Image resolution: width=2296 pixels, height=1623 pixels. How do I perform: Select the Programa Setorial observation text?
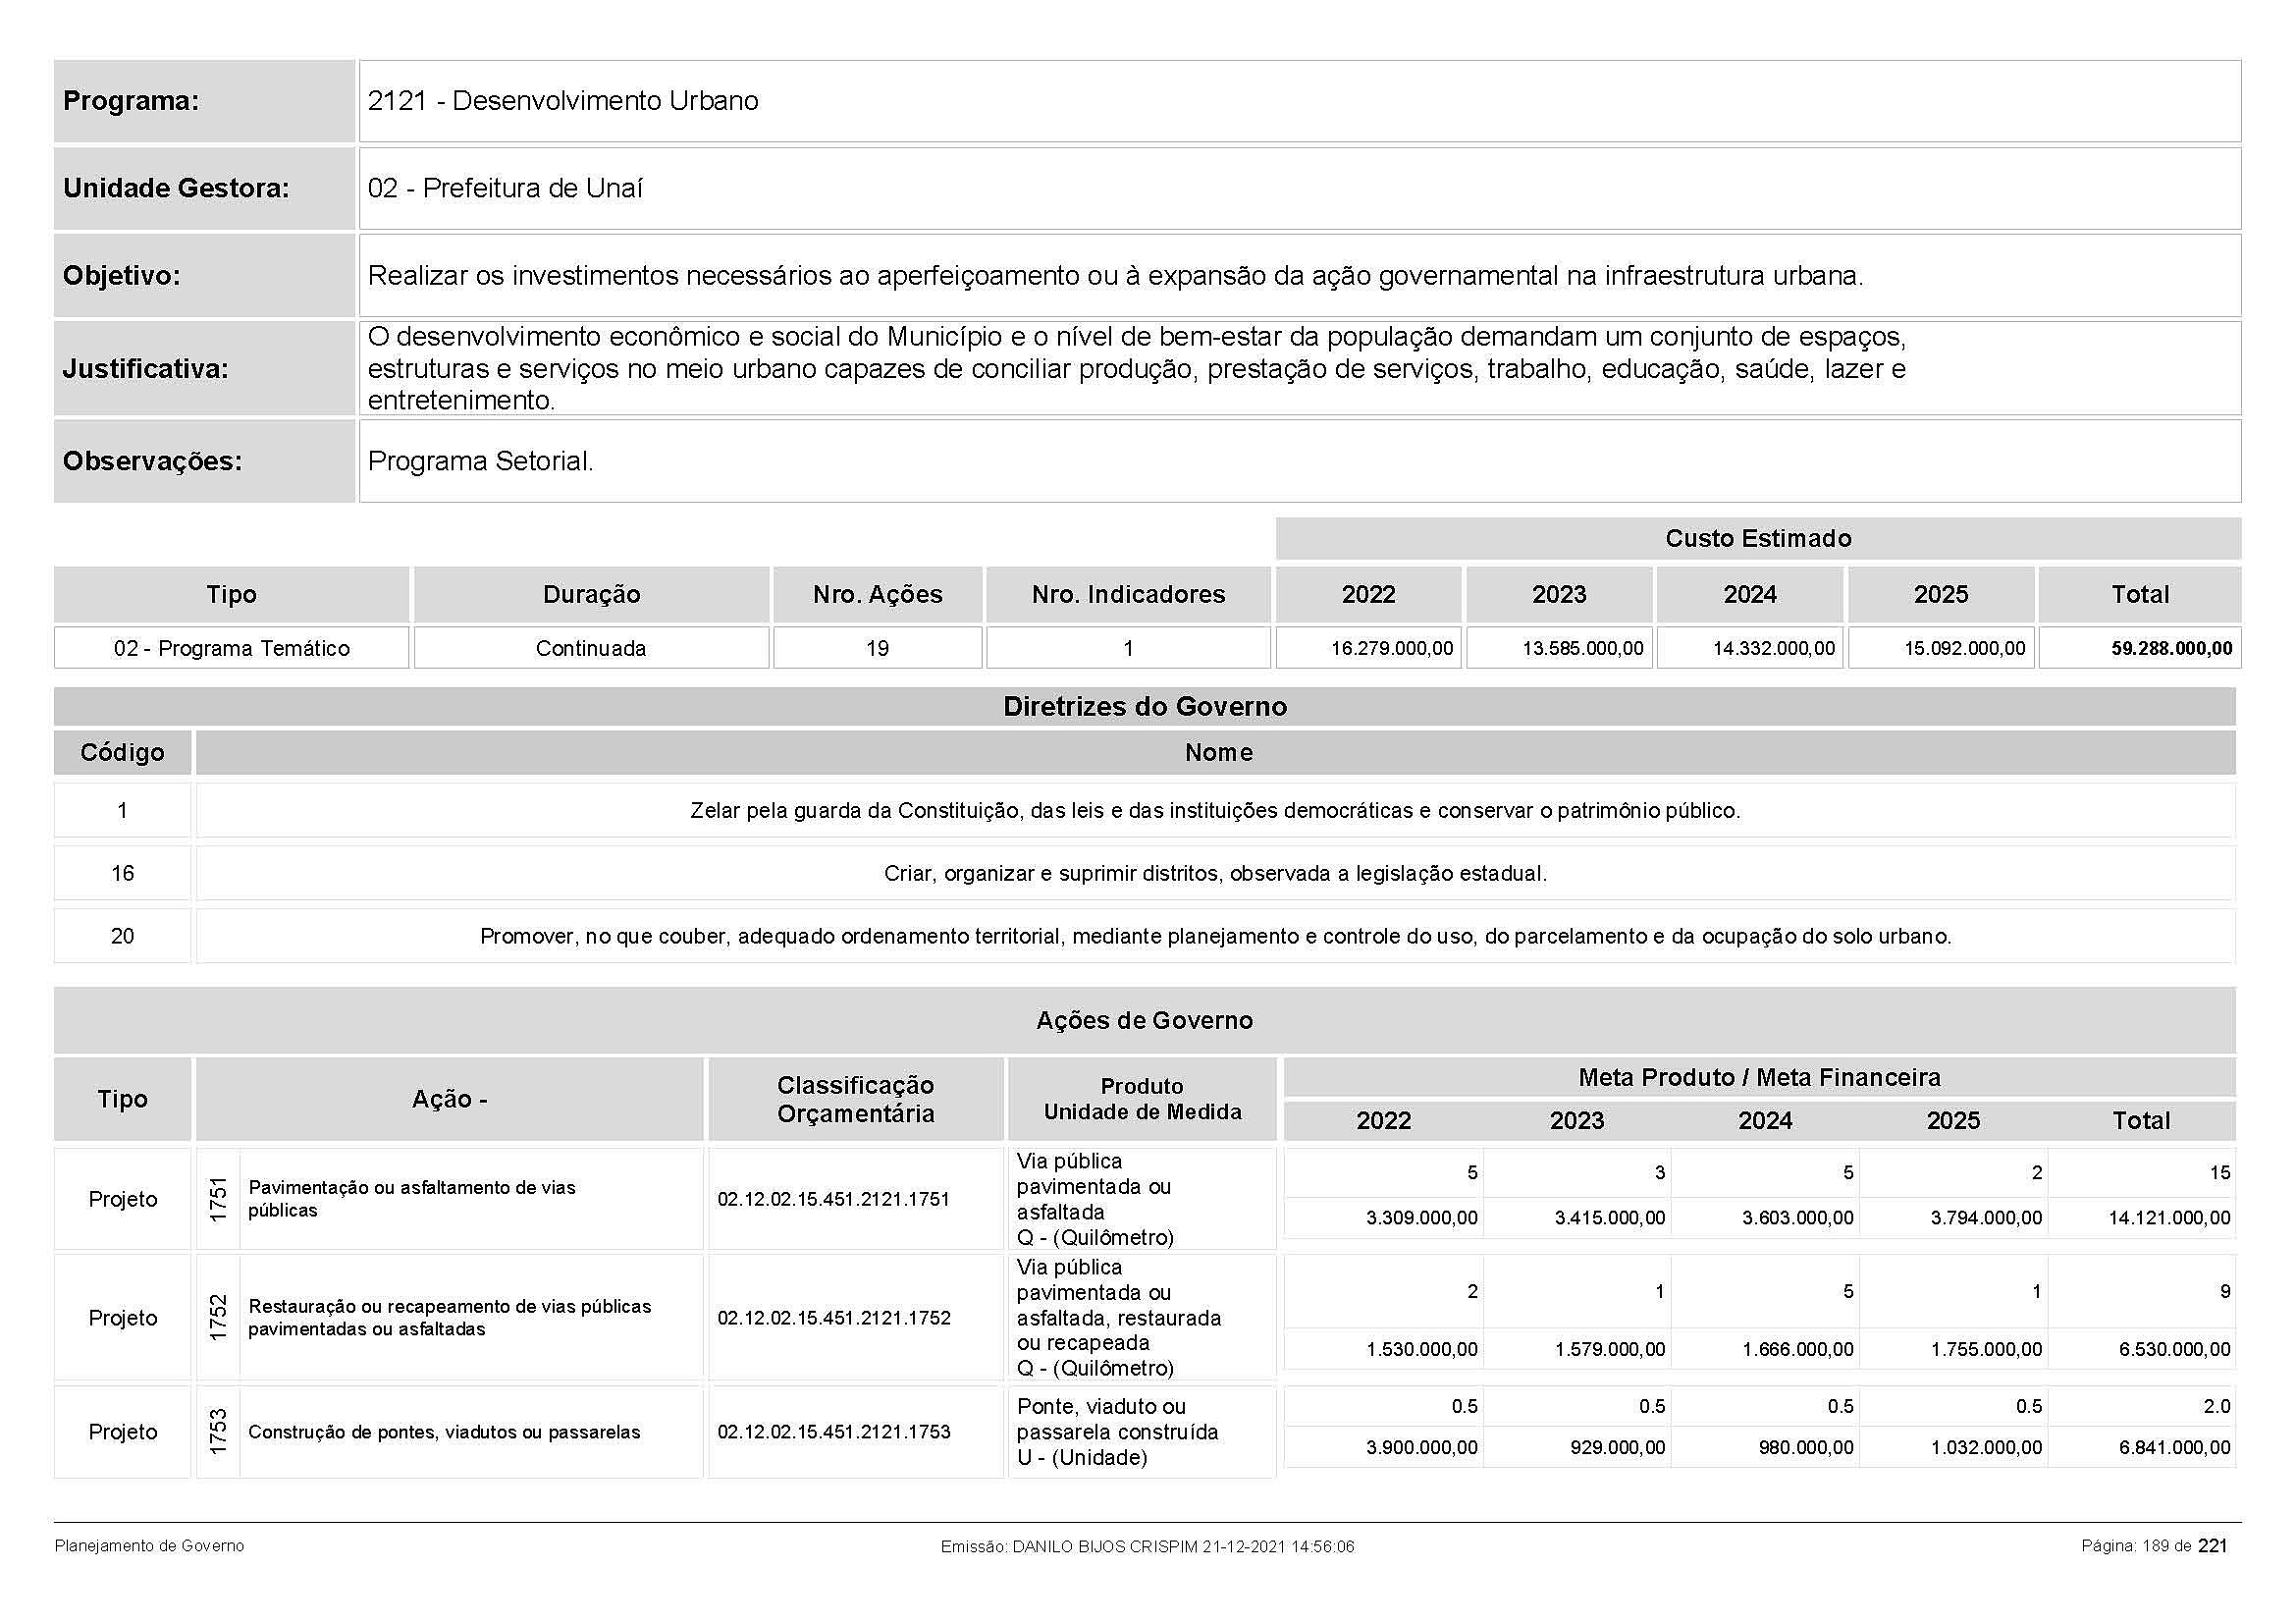coord(480,461)
